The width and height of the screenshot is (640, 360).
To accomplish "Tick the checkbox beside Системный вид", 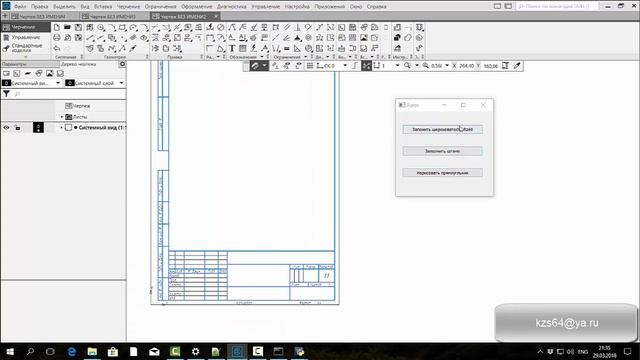I will click(68, 128).
